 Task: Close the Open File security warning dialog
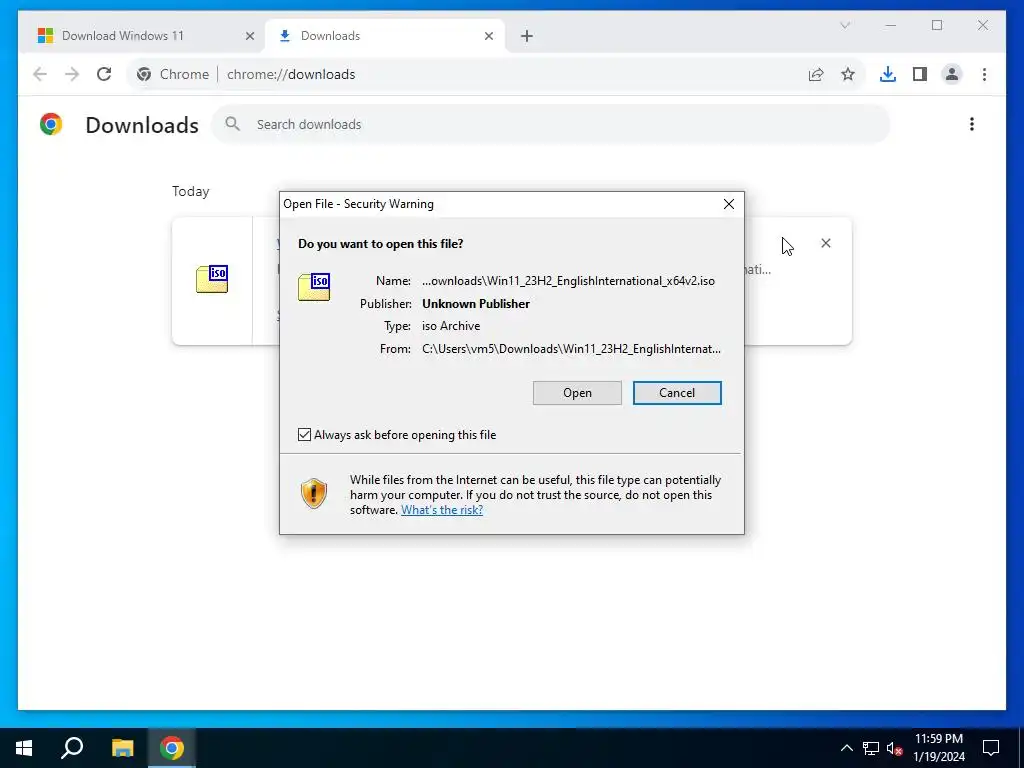729,204
